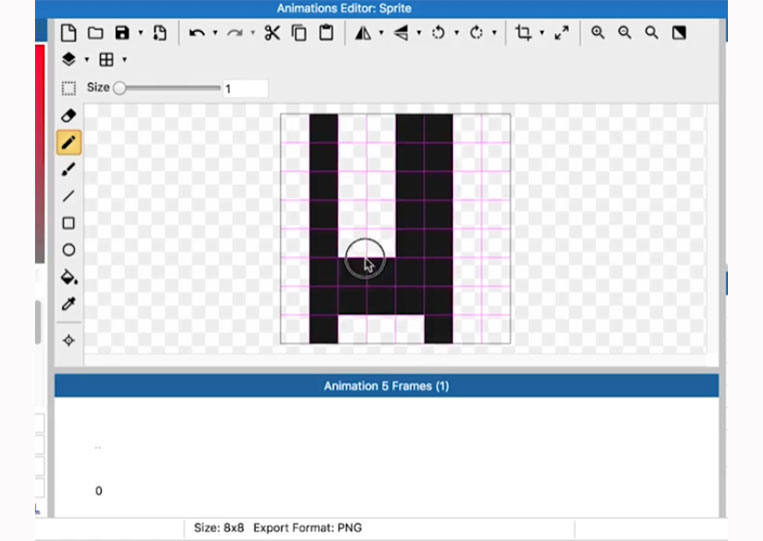Select the rectangular selection tool
The width and height of the screenshot is (763, 541).
click(69, 89)
